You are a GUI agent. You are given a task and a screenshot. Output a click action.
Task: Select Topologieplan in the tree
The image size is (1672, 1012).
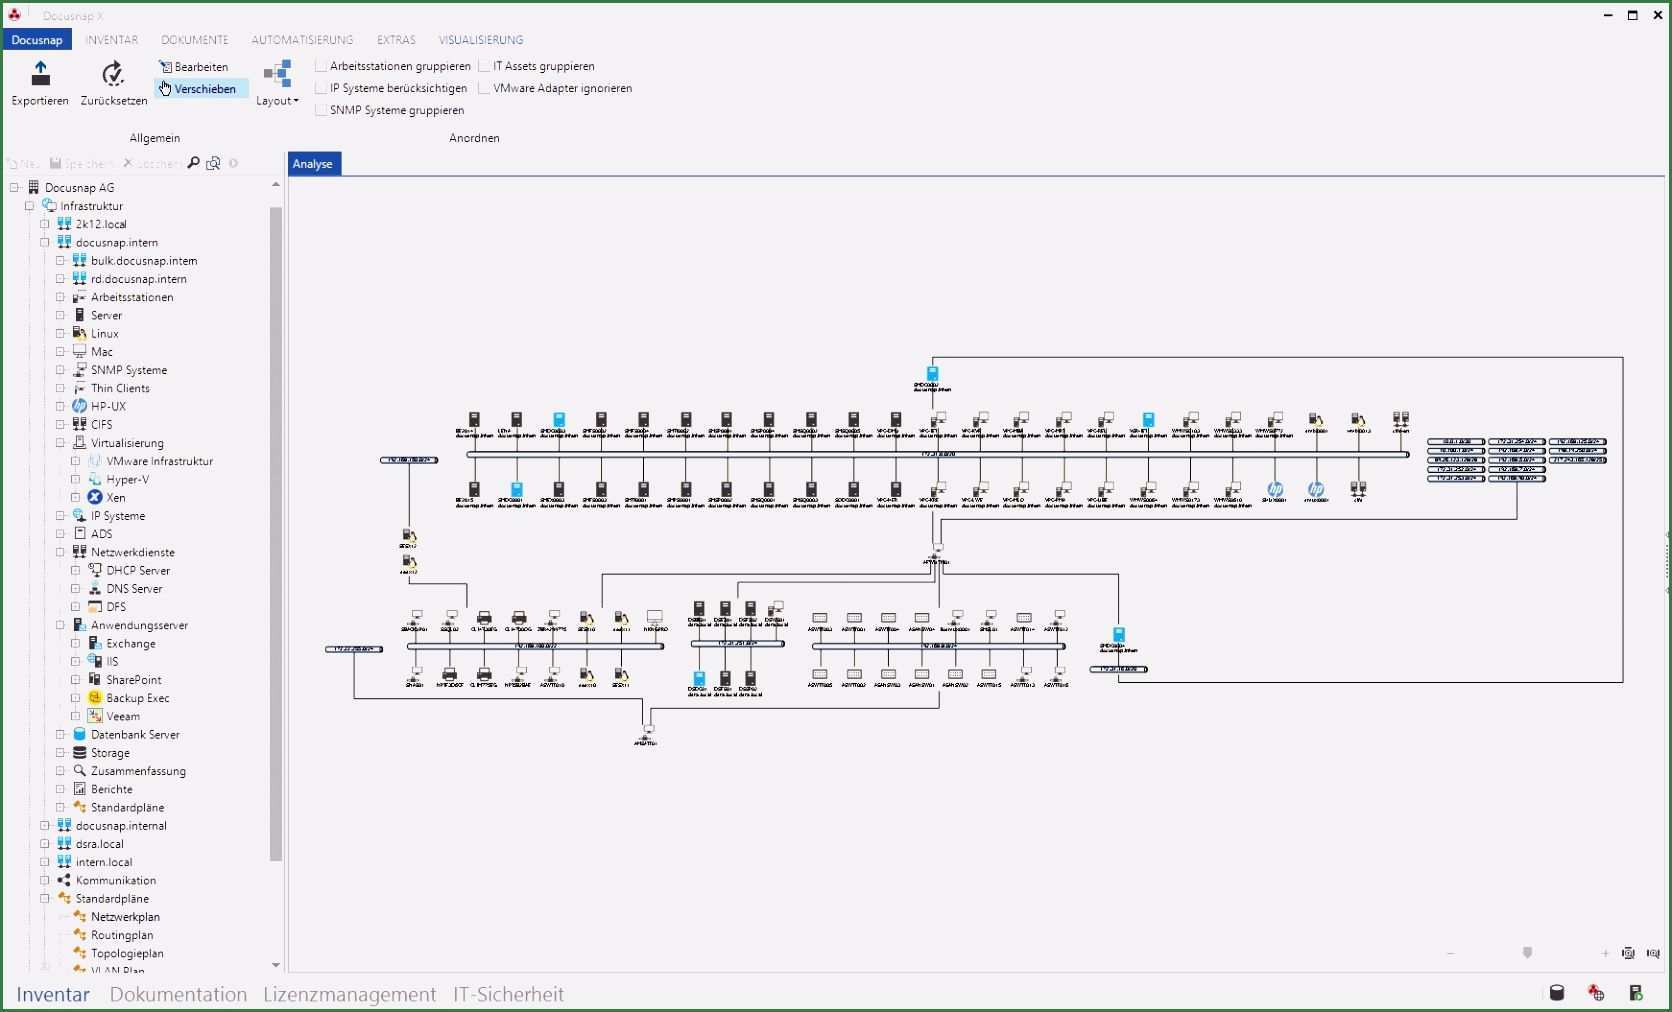(127, 953)
